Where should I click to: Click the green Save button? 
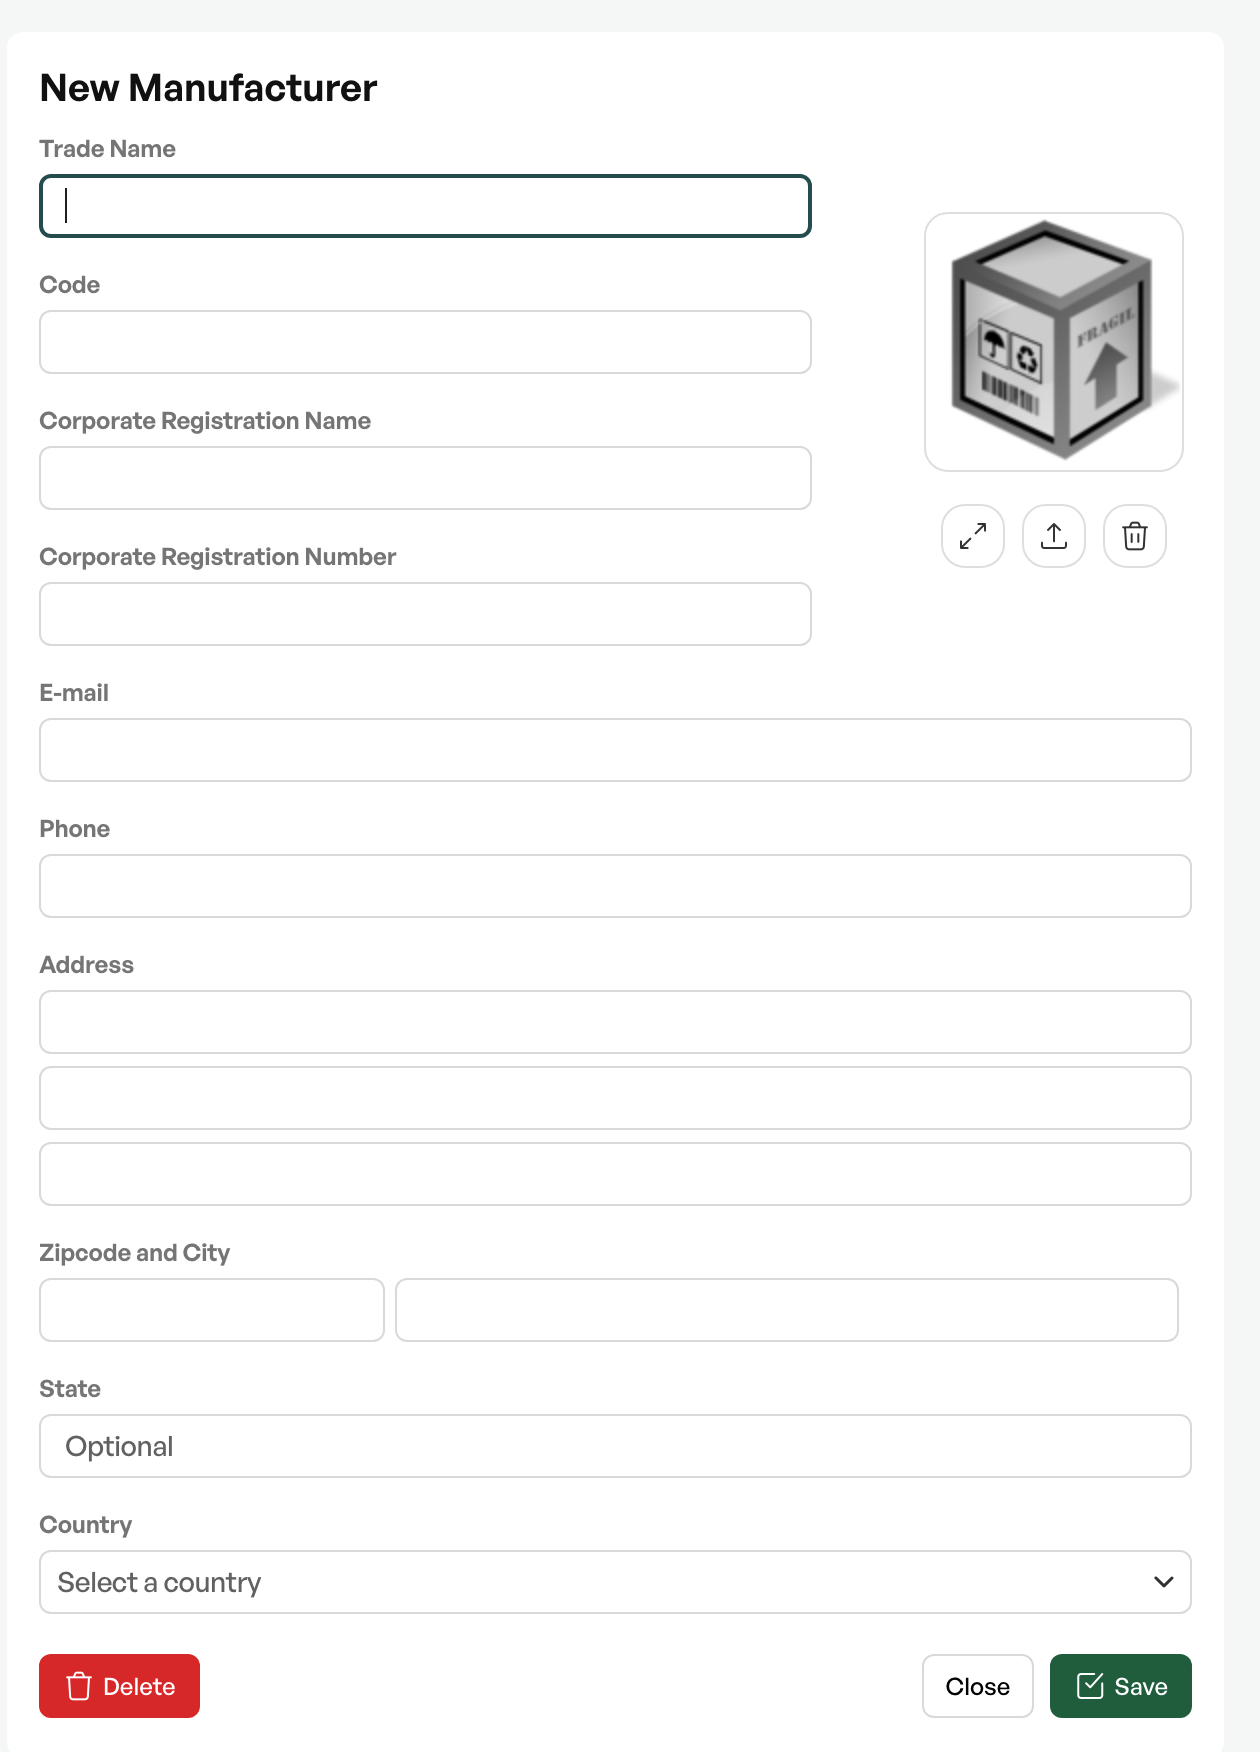click(x=1121, y=1686)
